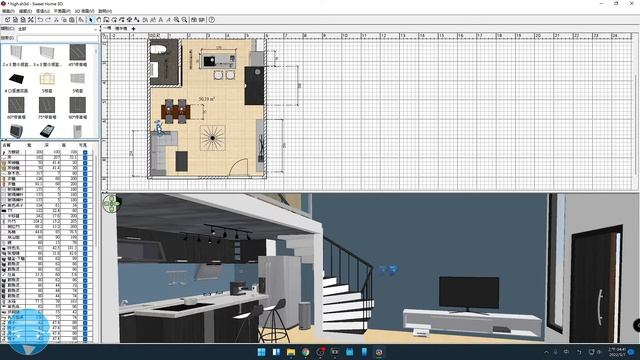Image resolution: width=640 pixels, height=360 pixels.
Task: Click the Create photo camera icon
Action: click(194, 20)
